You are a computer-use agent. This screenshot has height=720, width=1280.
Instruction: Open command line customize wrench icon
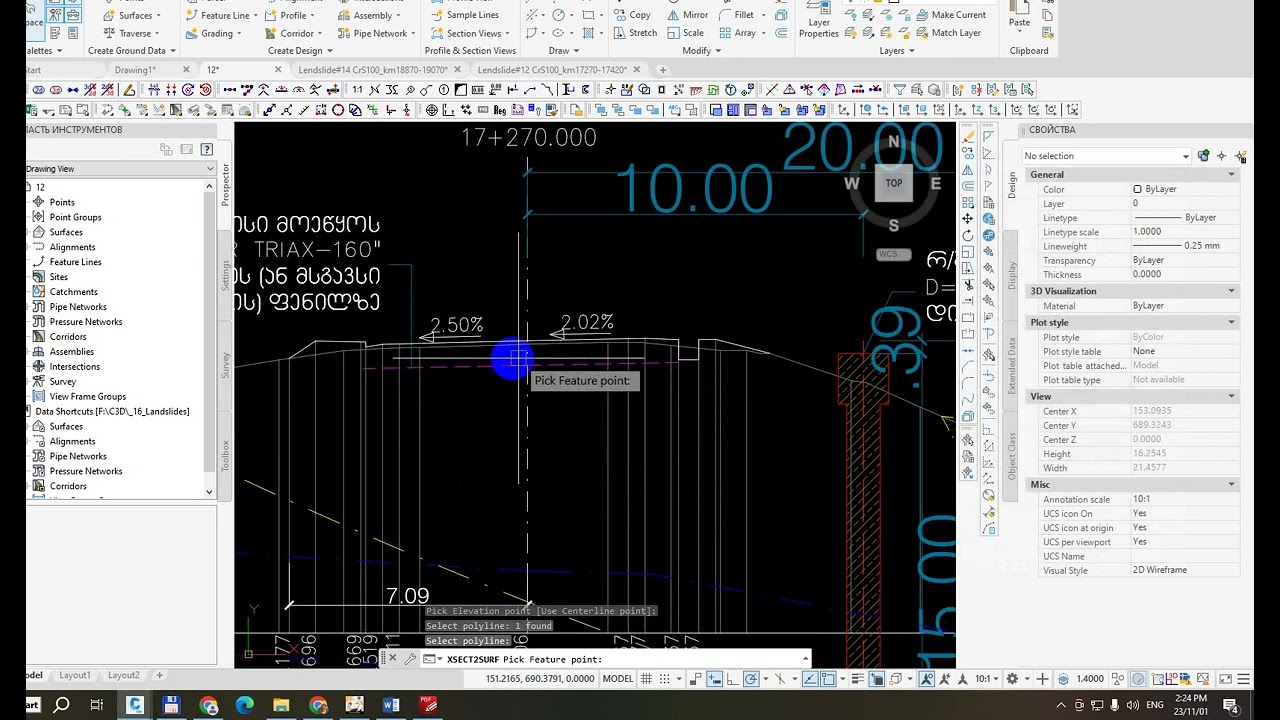(410, 659)
